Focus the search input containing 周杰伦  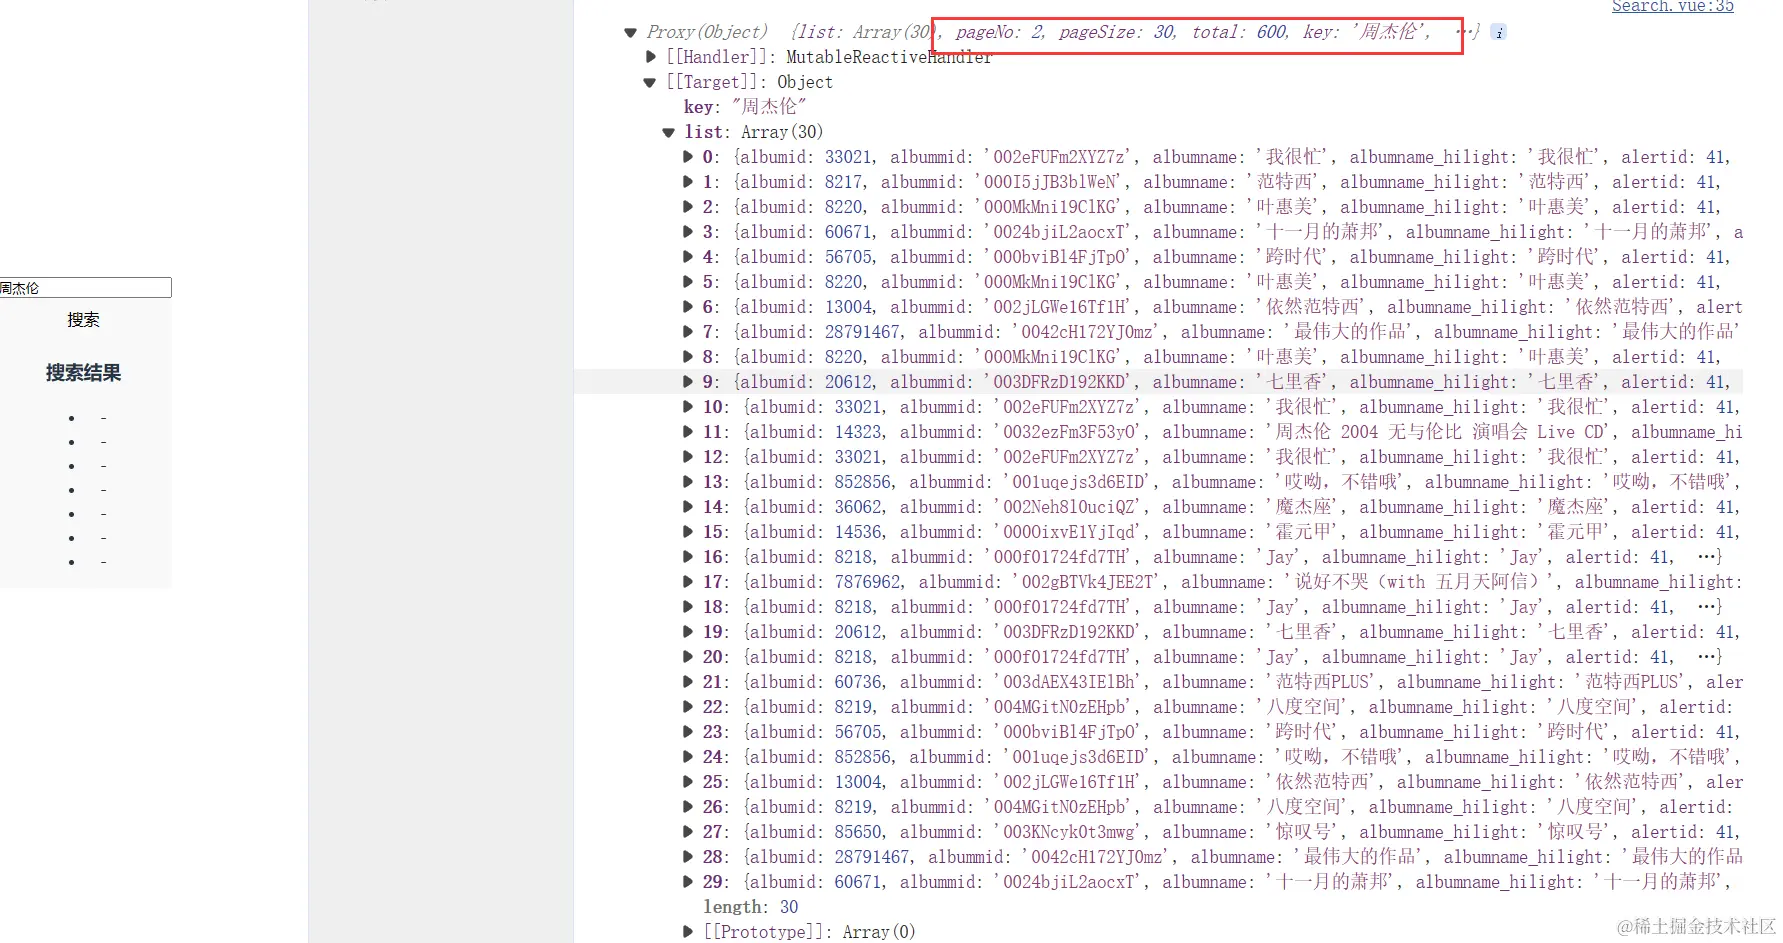tap(85, 288)
